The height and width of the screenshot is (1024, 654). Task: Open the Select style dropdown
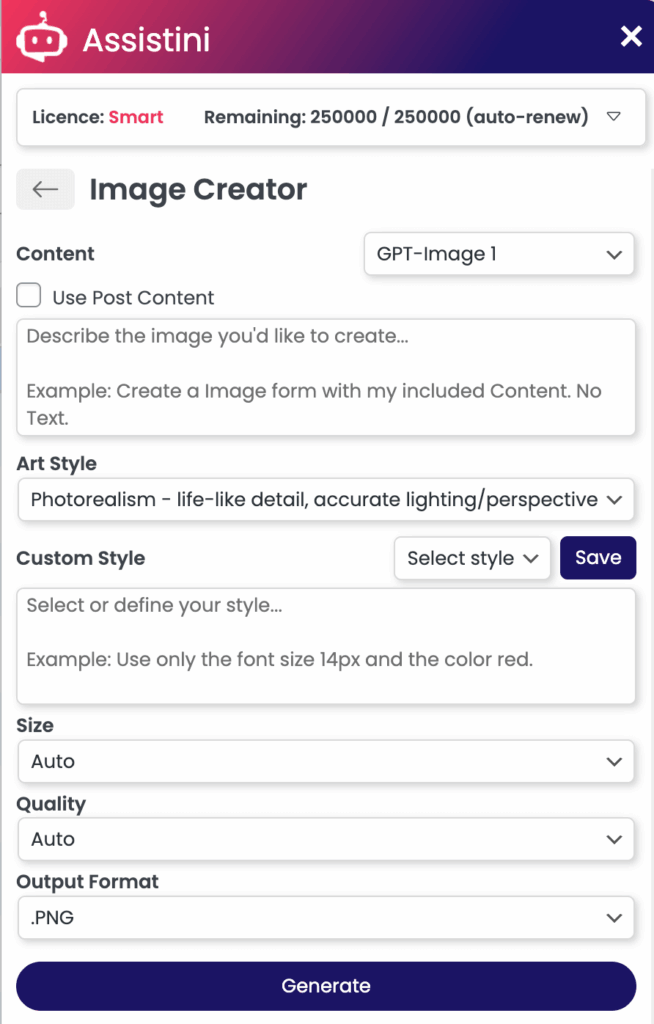[x=472, y=558]
